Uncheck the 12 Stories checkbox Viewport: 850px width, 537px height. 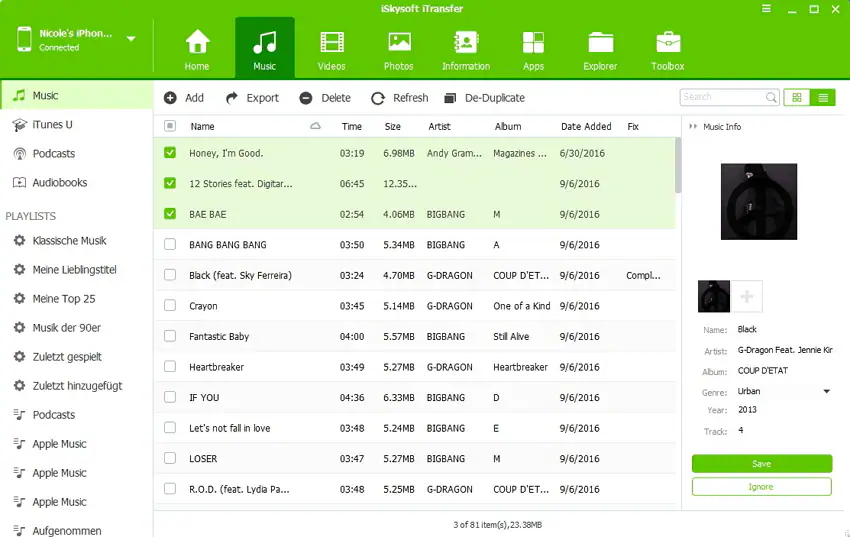point(170,183)
